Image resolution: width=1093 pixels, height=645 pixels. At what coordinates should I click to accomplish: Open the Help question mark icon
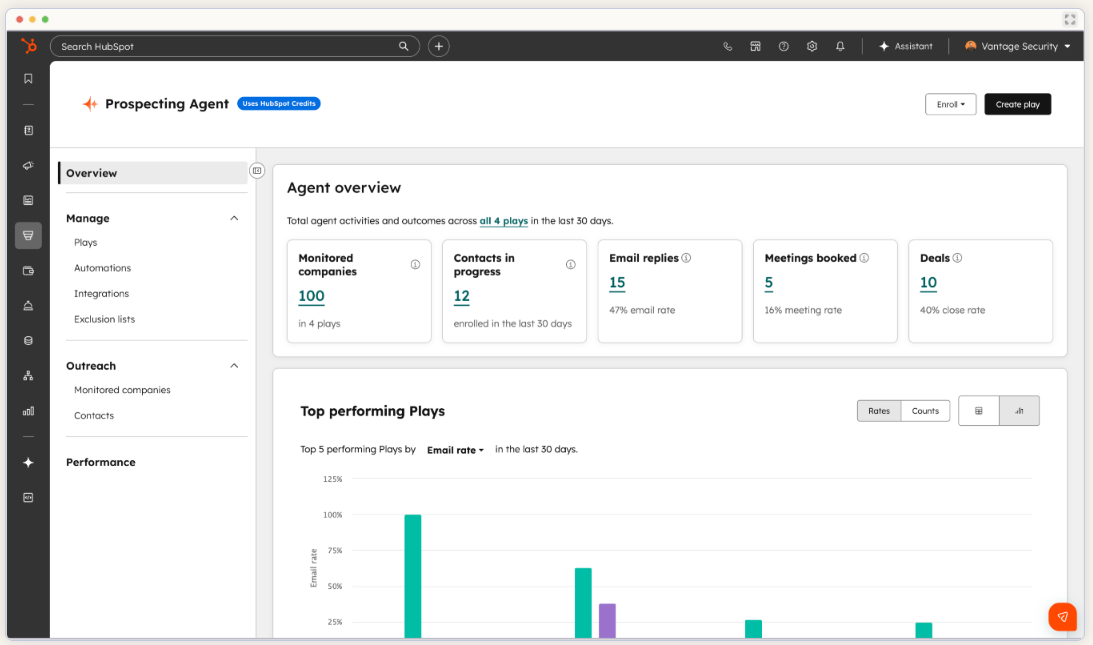pyautogui.click(x=784, y=46)
